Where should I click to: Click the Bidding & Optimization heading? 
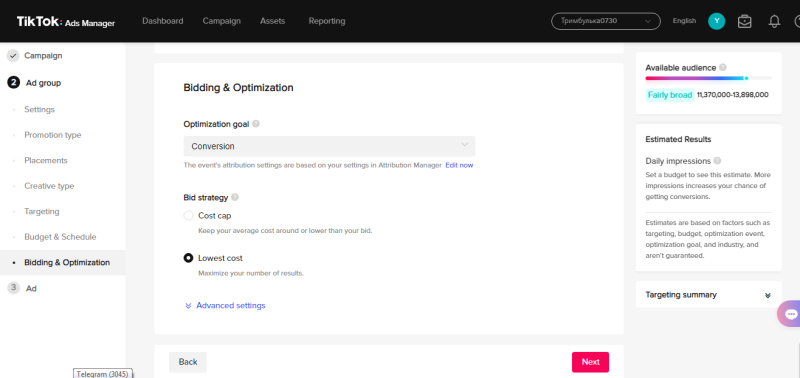[238, 87]
